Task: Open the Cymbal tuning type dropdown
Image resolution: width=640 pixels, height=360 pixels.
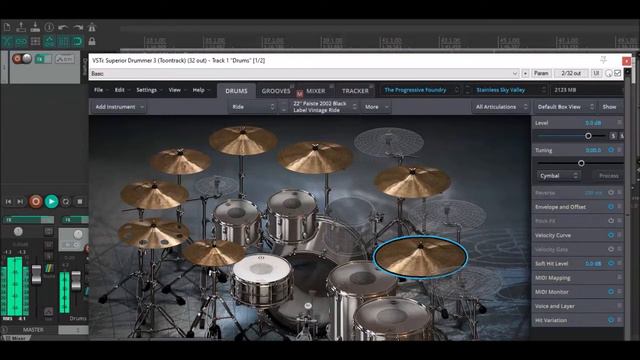Action: point(558,176)
